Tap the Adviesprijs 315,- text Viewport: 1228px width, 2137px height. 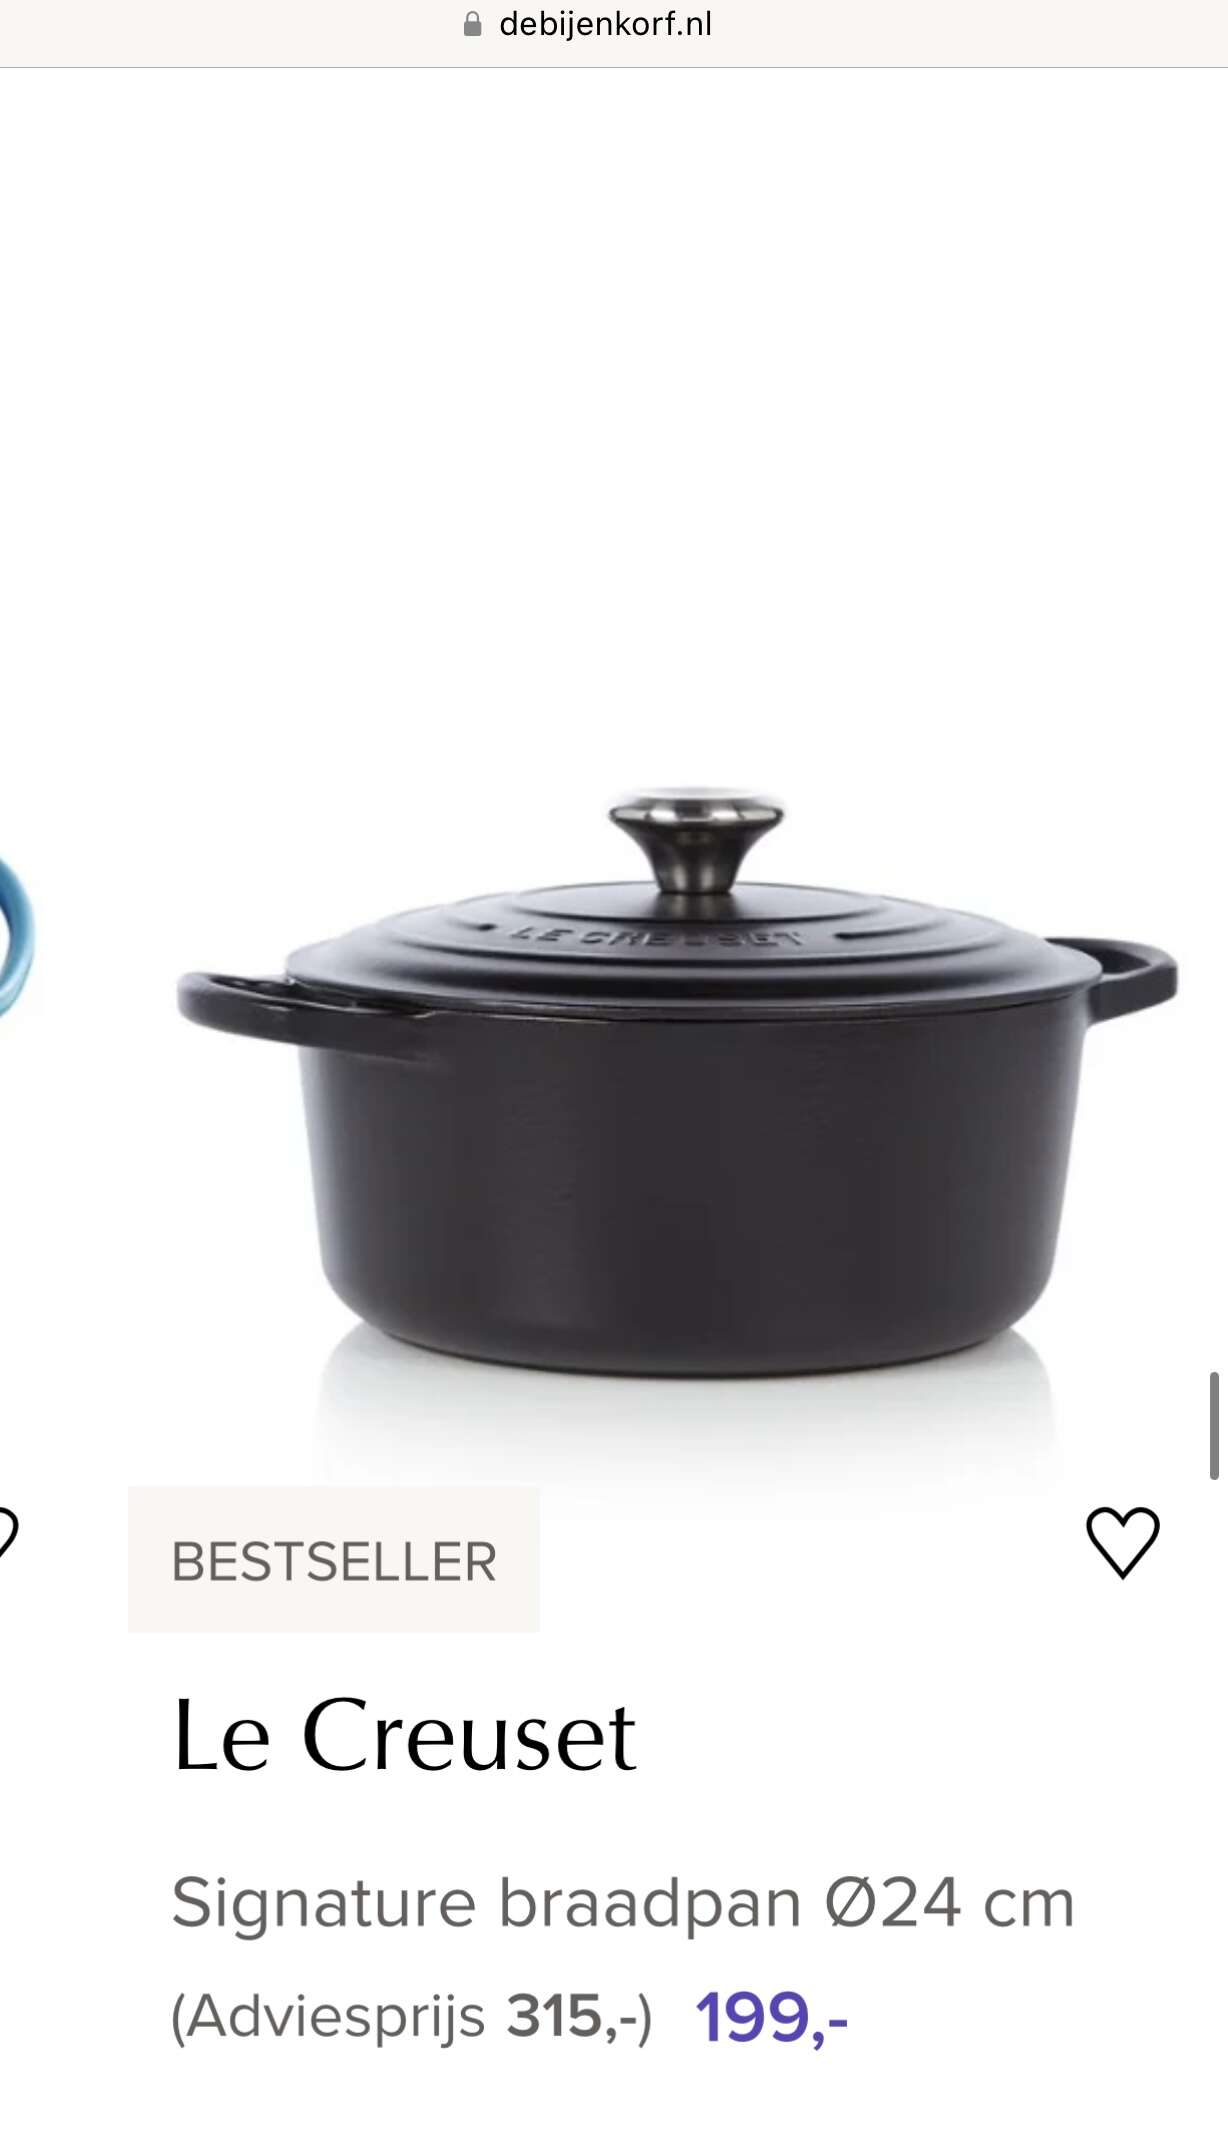click(411, 2017)
